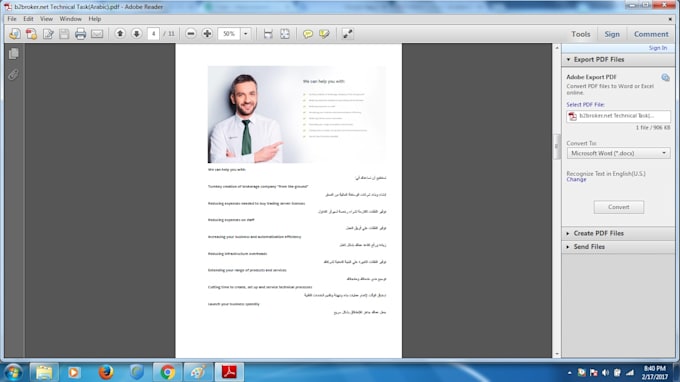The height and width of the screenshot is (382, 680).
Task: Click the Send by email envelope icon
Action: point(97,34)
